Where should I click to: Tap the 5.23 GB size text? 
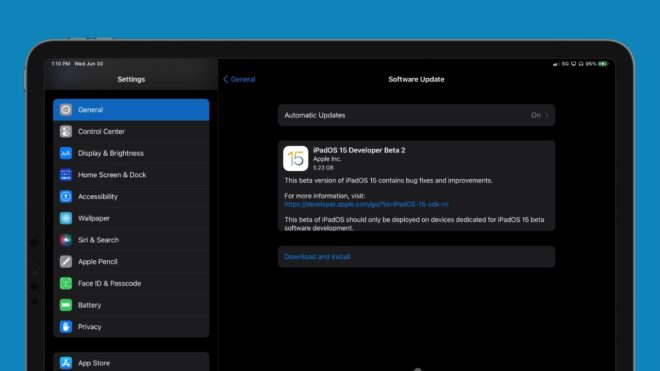point(323,168)
